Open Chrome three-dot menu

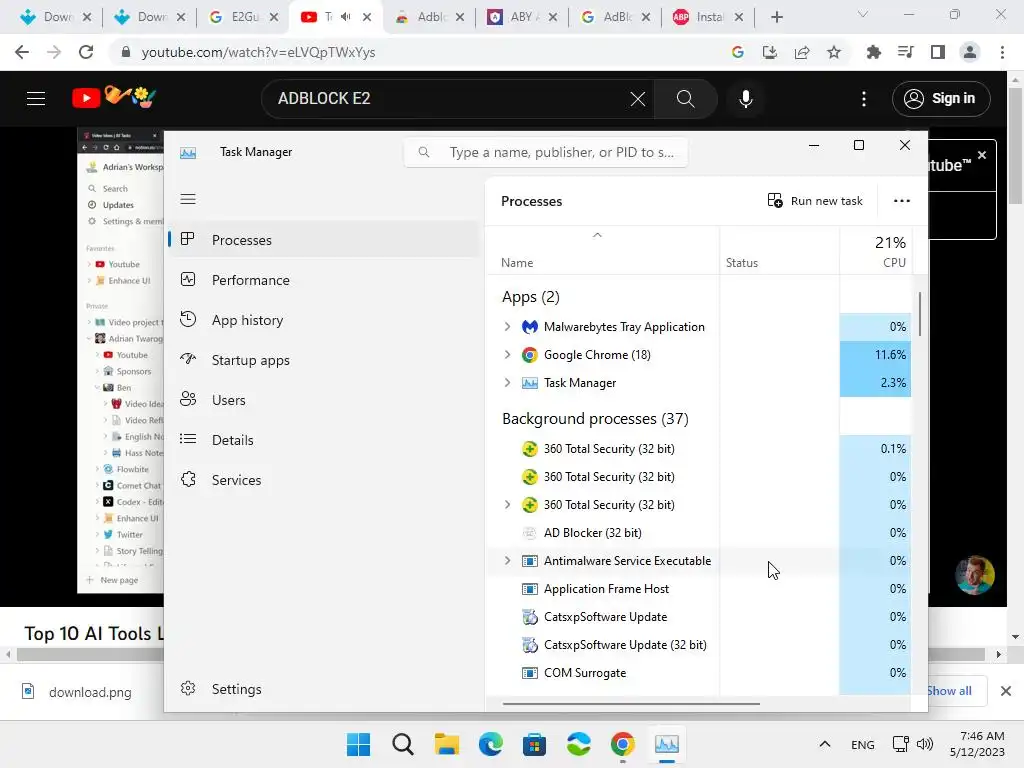click(1002, 52)
